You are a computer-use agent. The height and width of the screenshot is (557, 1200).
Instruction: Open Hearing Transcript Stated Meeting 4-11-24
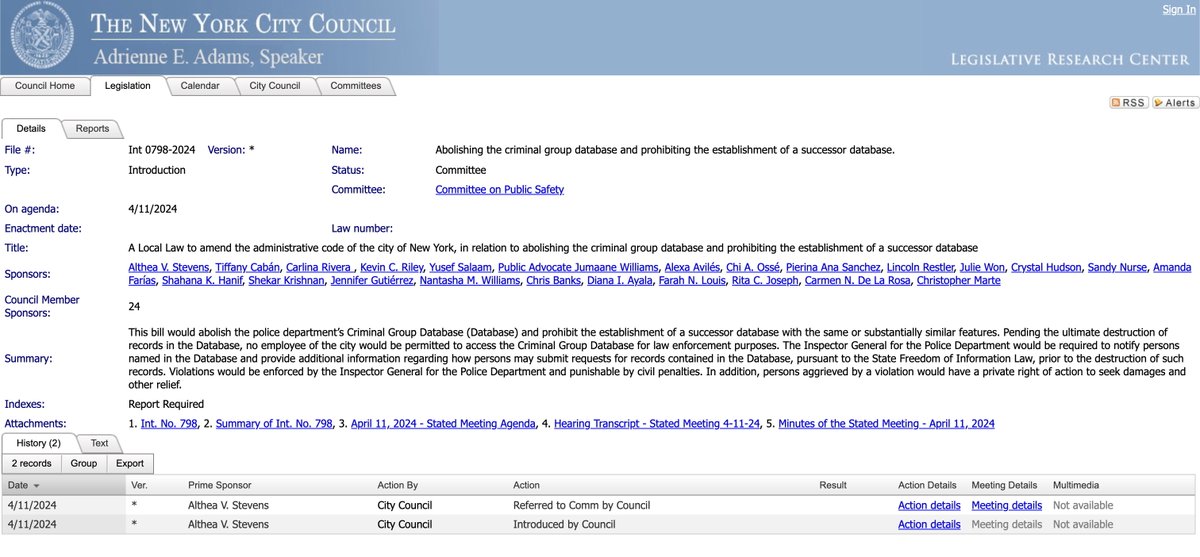point(659,424)
